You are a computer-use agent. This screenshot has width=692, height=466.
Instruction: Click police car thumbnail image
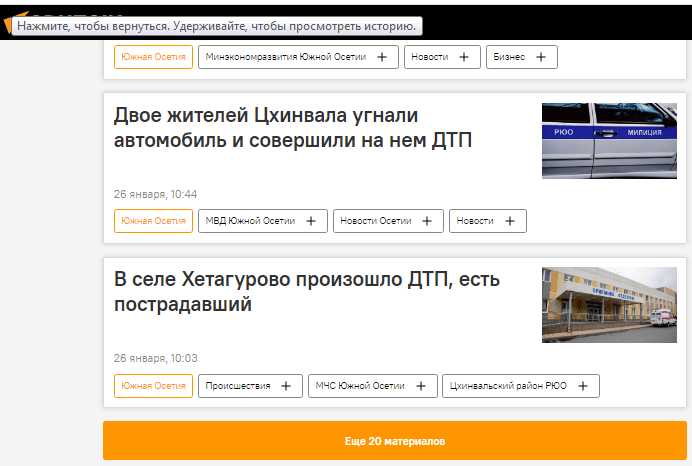pos(609,141)
